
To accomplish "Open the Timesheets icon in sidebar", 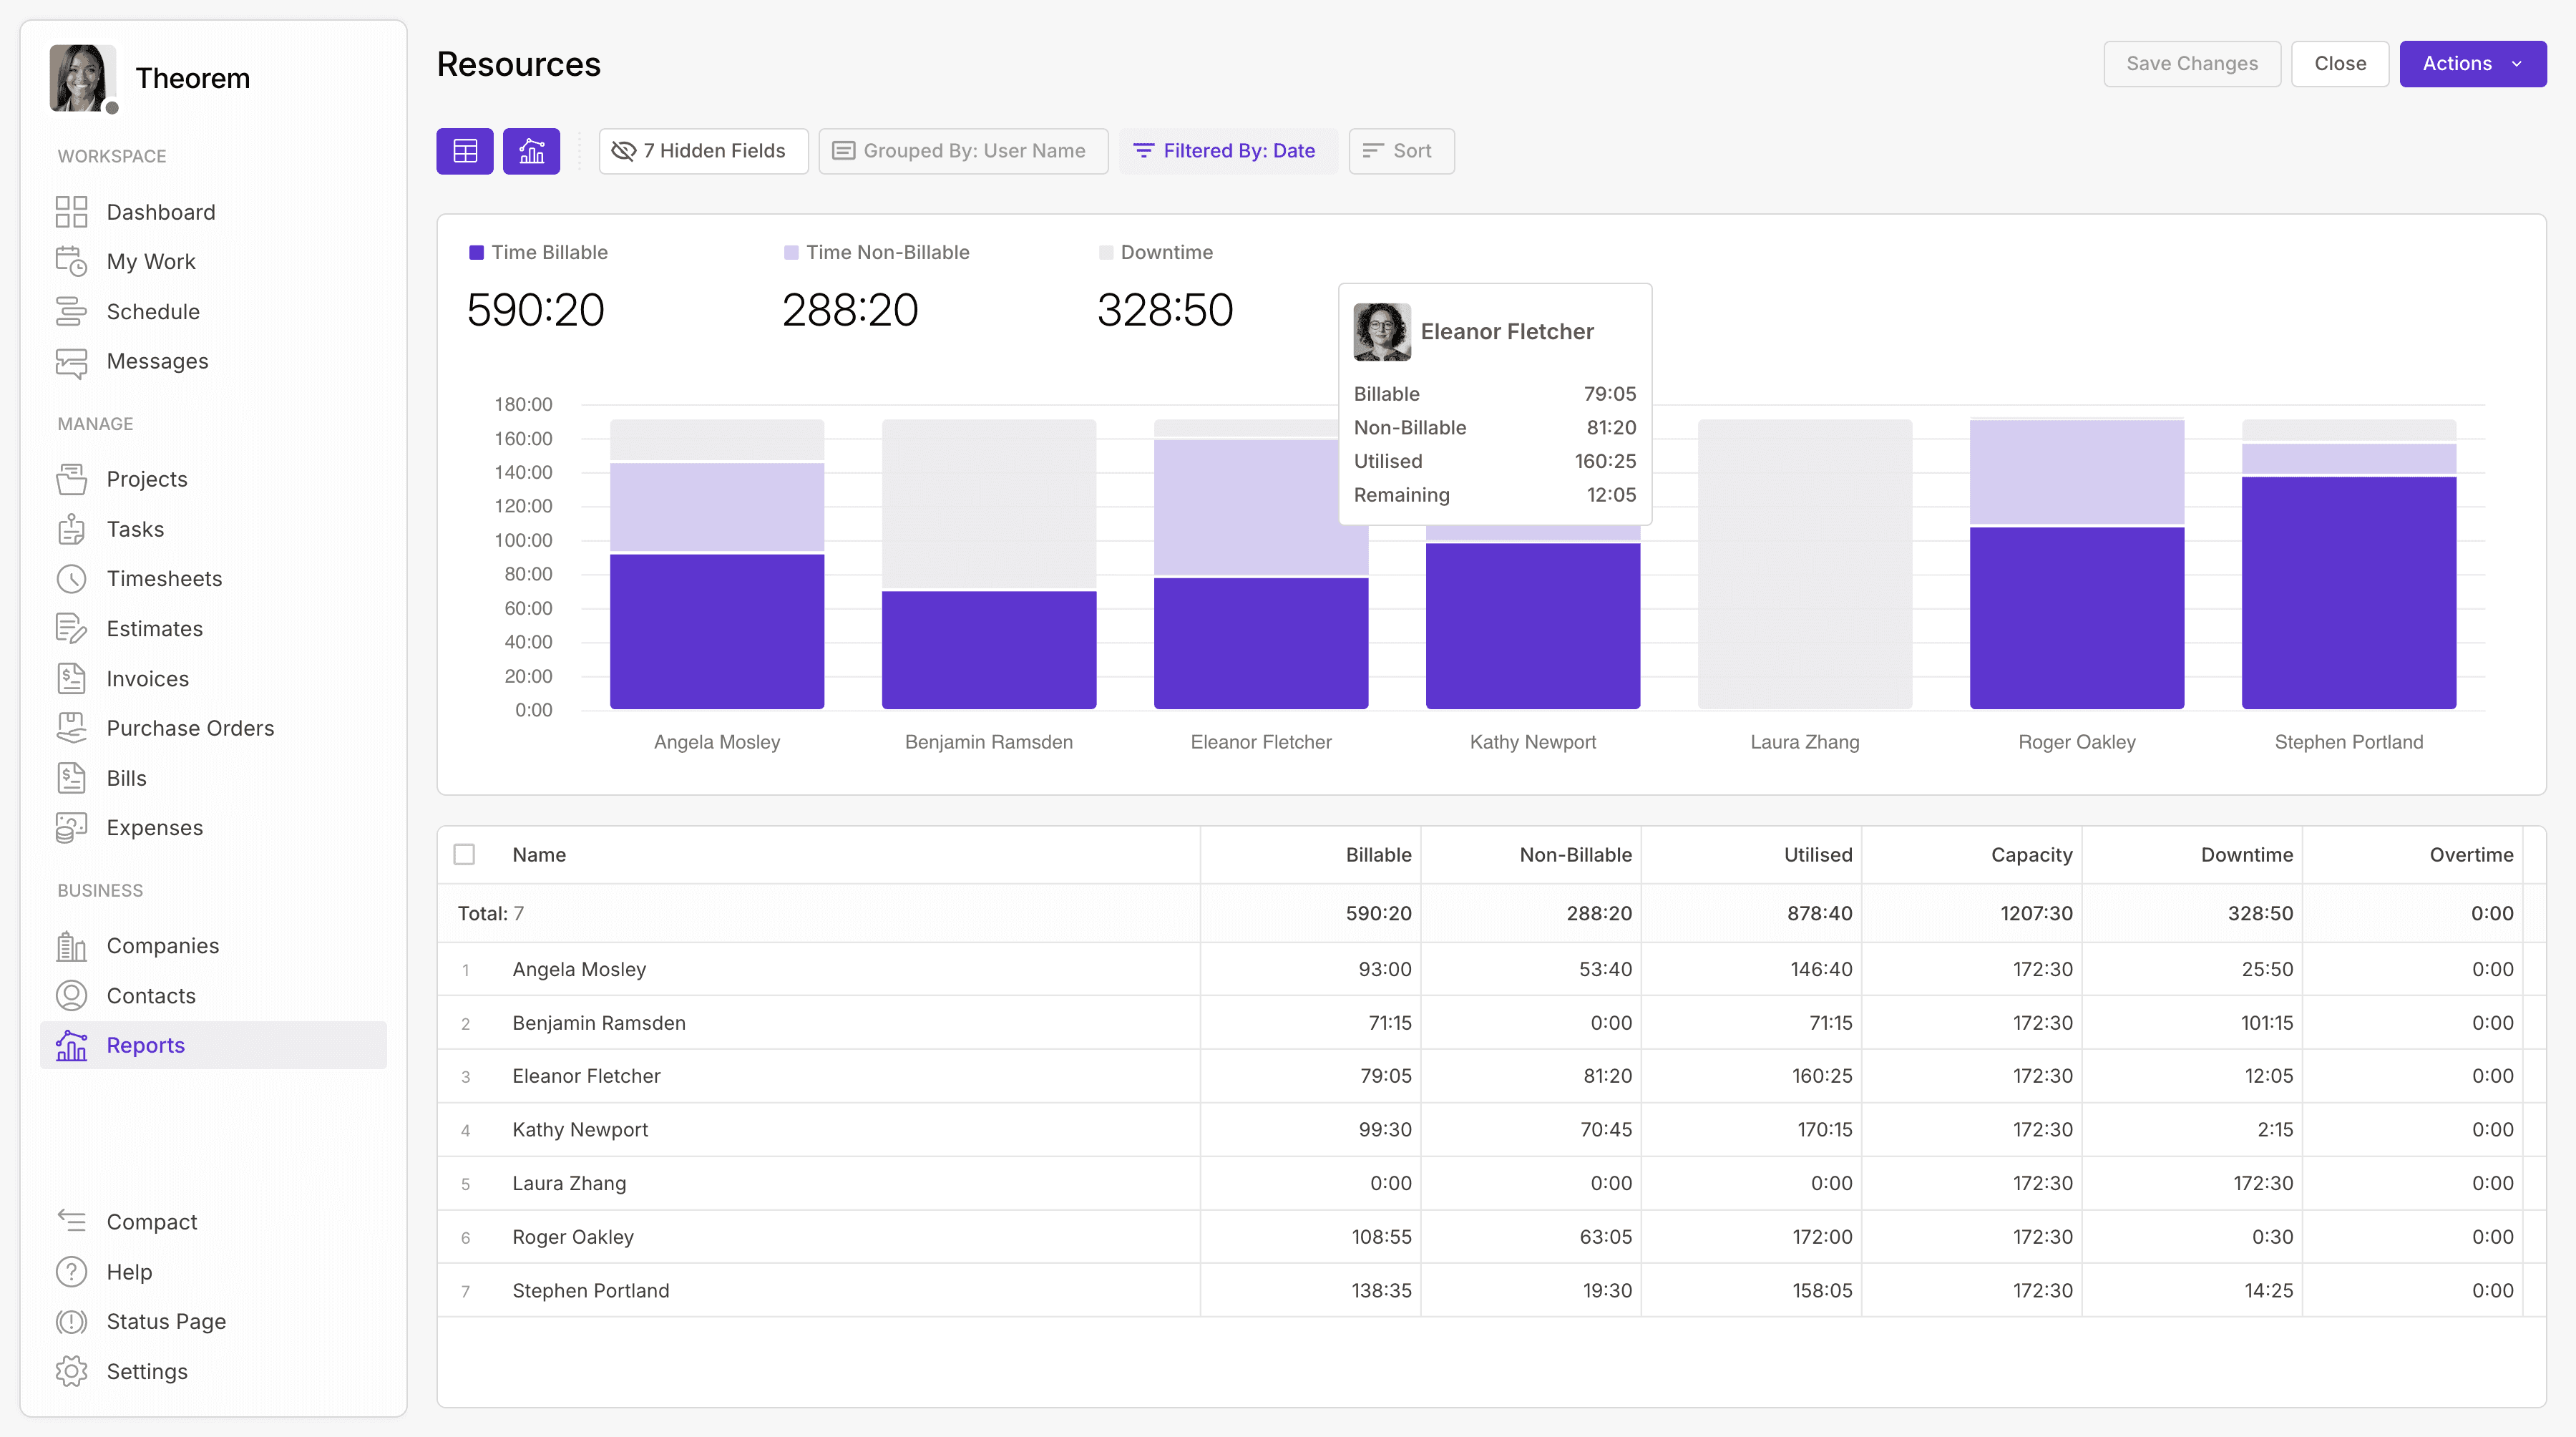I will 71,579.
